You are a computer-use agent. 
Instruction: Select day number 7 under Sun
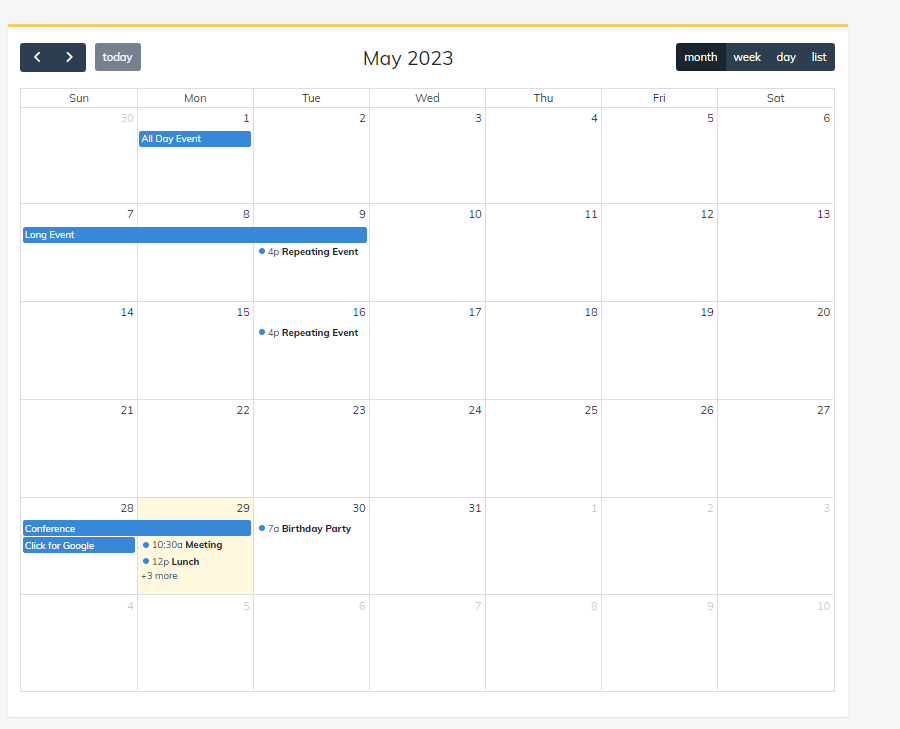[130, 214]
